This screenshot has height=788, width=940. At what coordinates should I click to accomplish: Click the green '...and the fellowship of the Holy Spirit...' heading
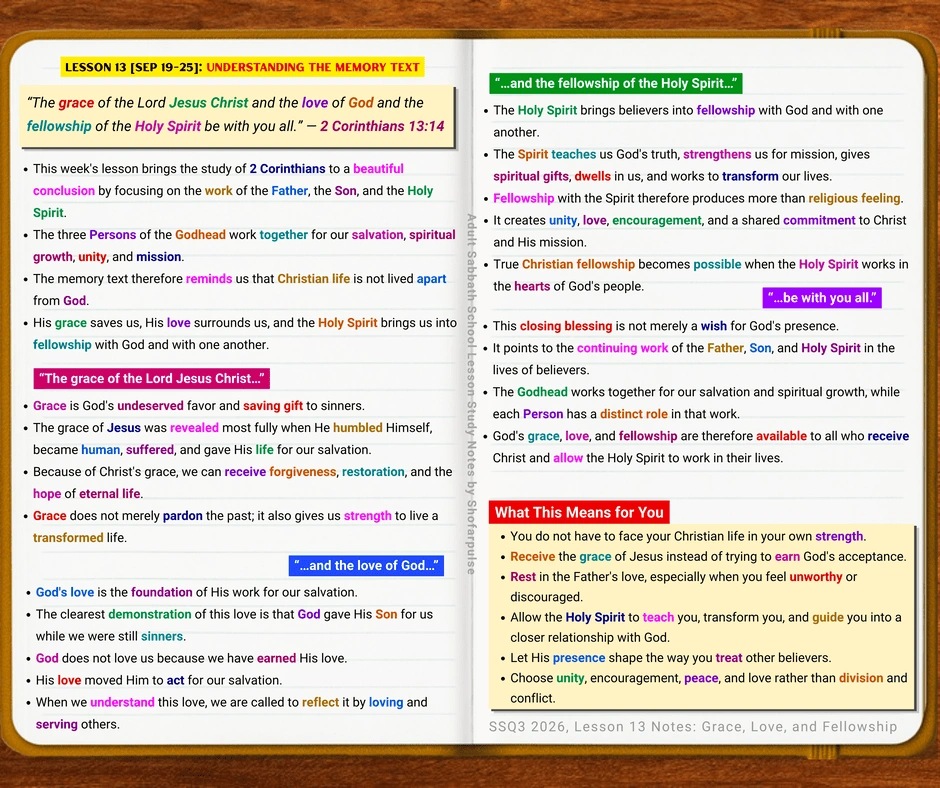tap(616, 83)
